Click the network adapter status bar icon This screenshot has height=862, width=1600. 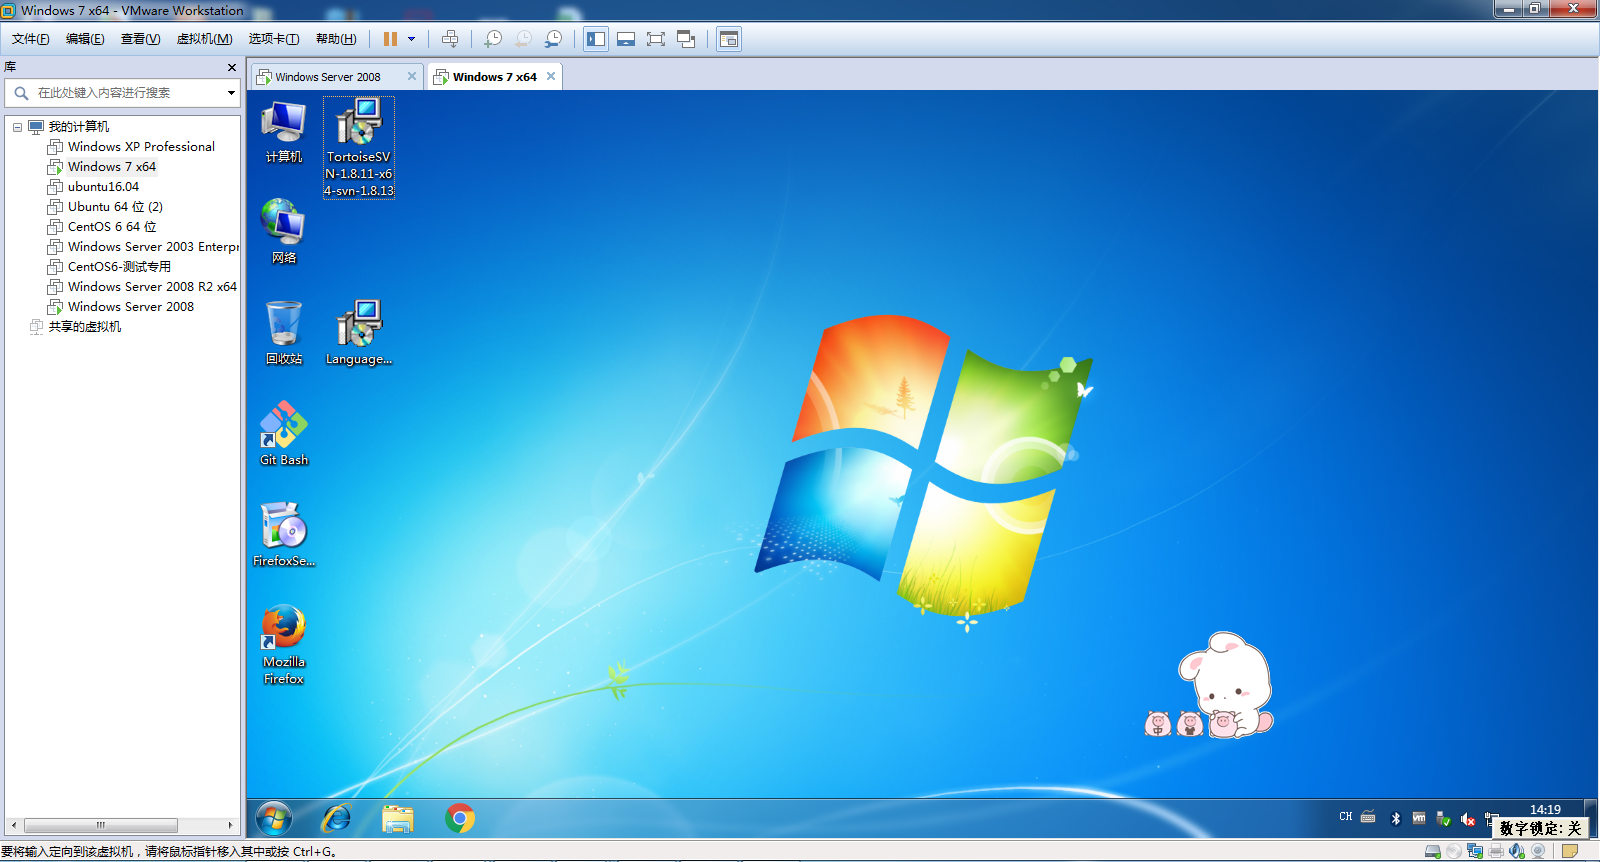pos(1475,851)
